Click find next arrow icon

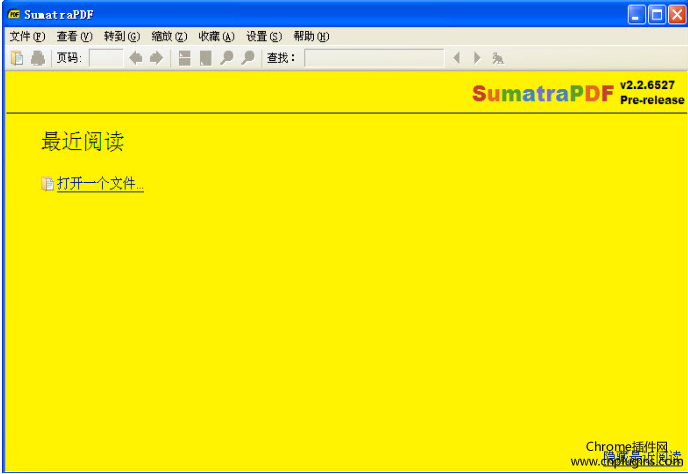477,58
